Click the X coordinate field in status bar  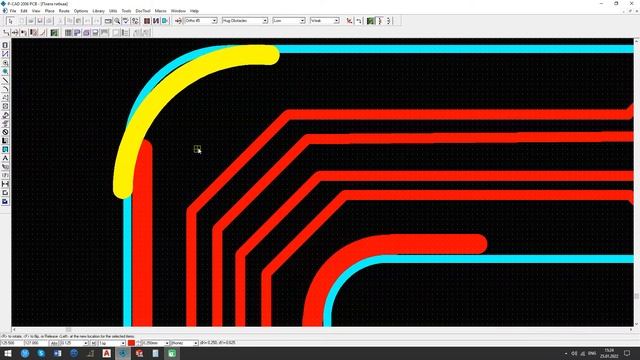click(12, 343)
